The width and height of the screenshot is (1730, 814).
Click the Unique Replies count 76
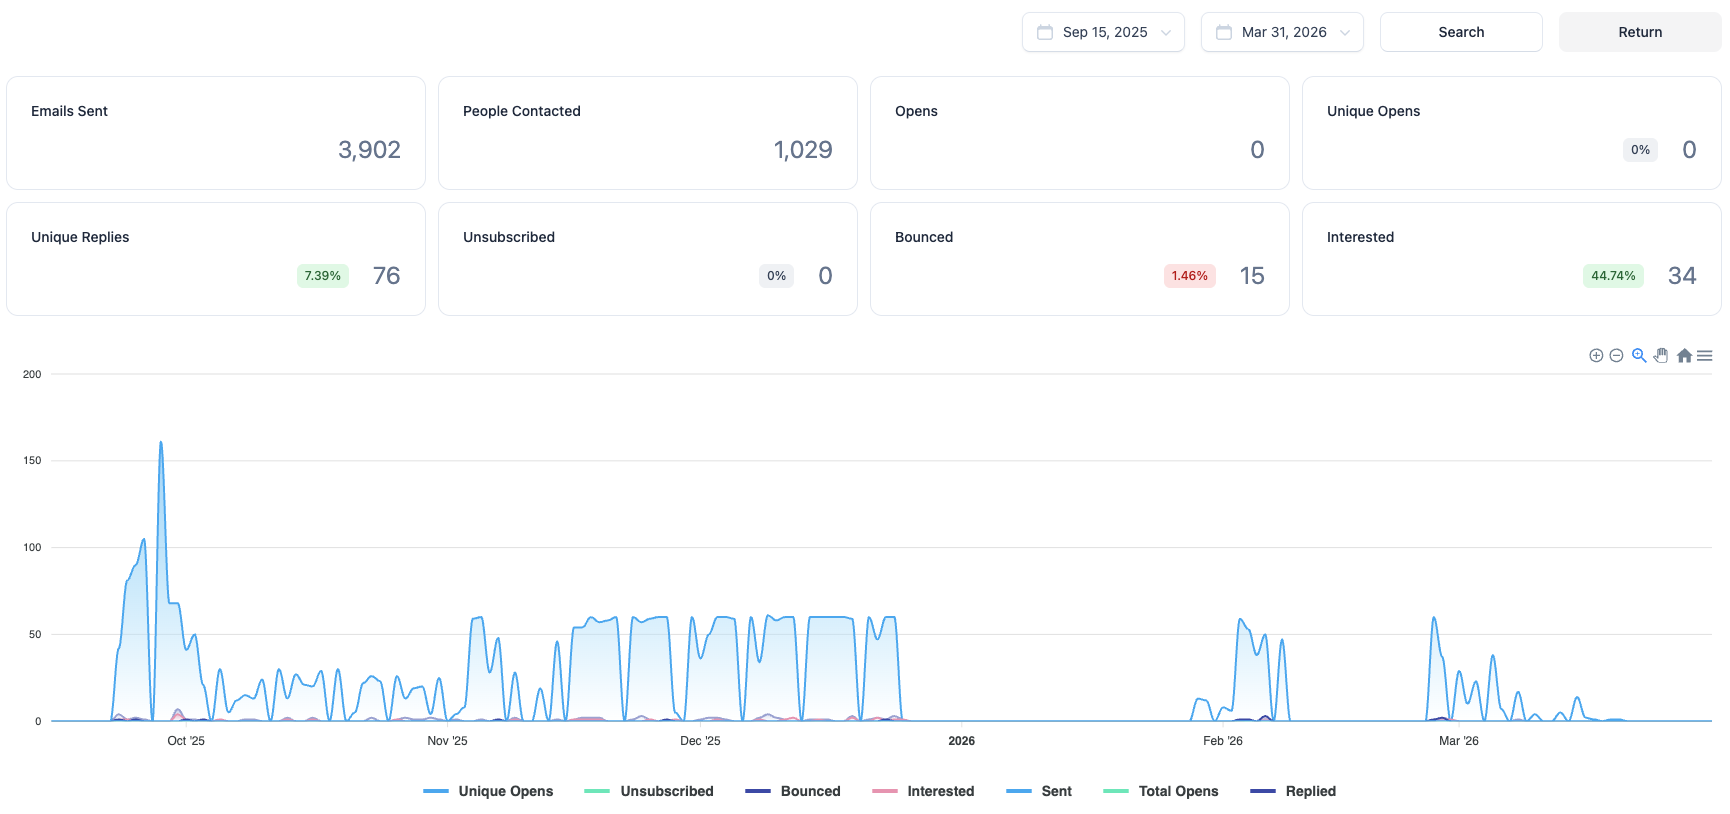click(387, 276)
